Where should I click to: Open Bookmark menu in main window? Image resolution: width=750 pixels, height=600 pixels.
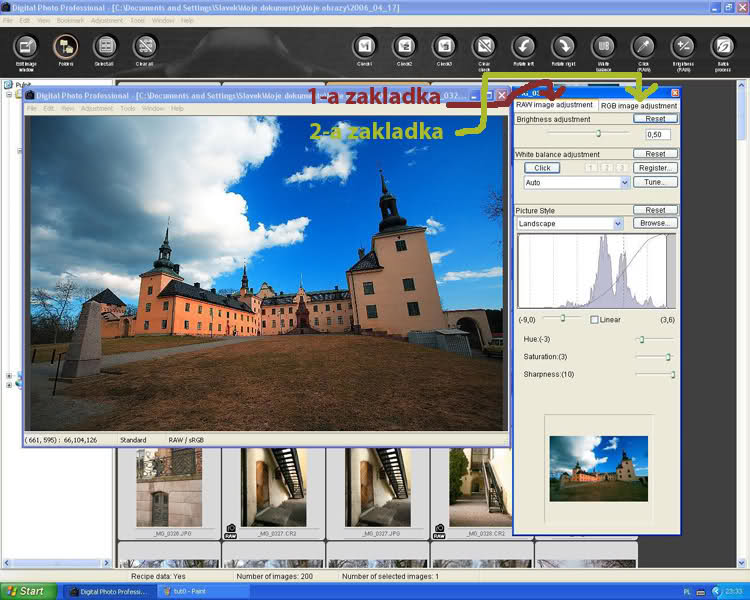(70, 21)
